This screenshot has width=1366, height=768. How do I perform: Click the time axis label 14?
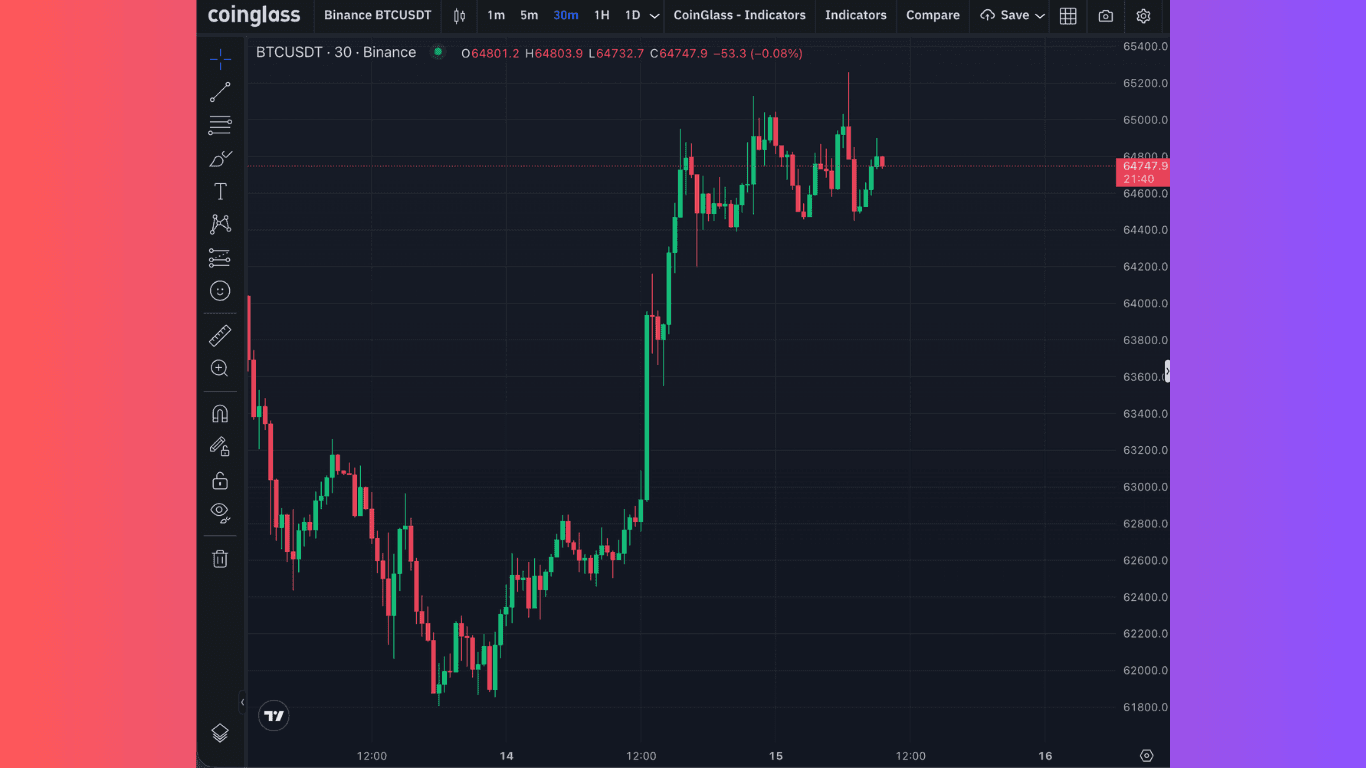point(507,755)
